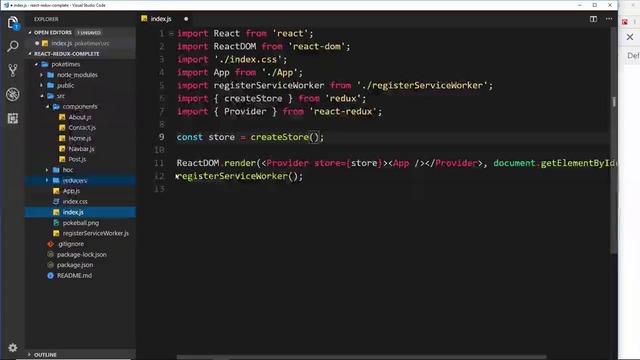Collapse the components folder arrow

coord(48,107)
